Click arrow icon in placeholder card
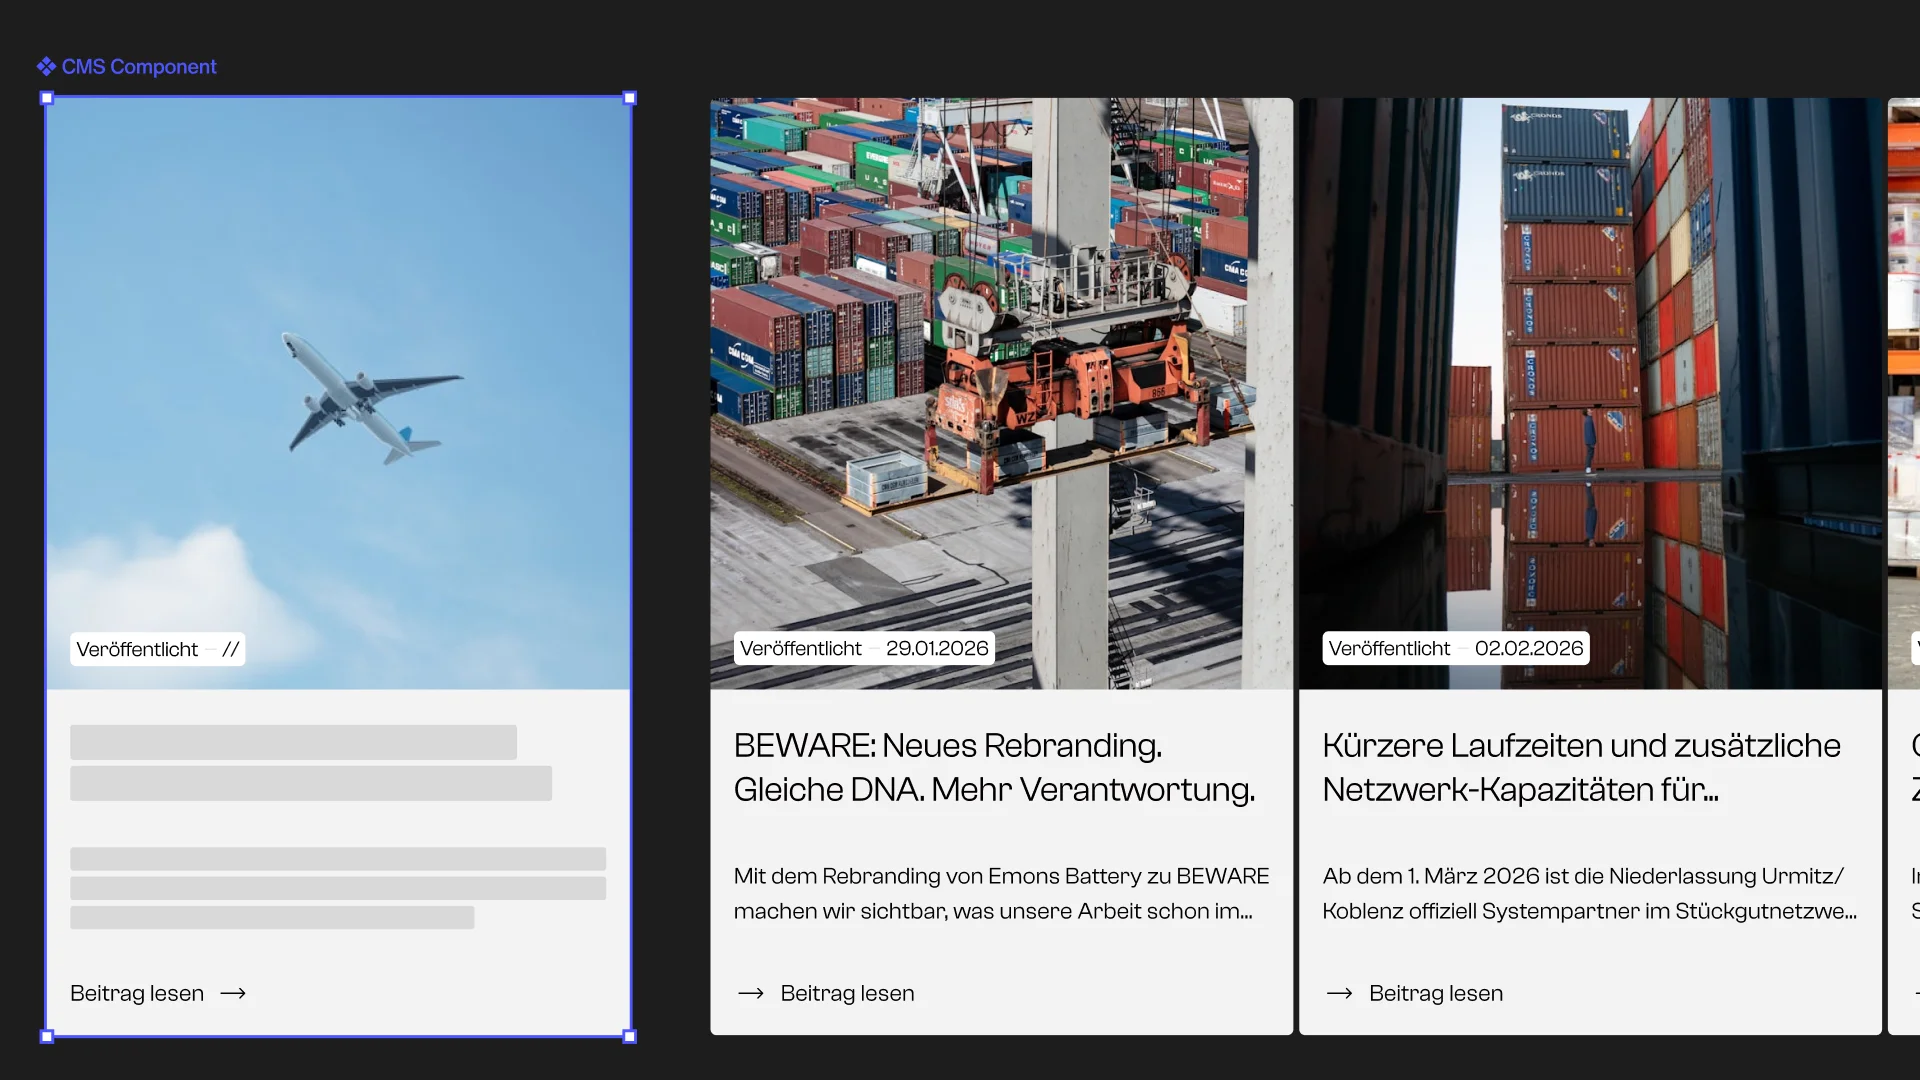 [x=233, y=993]
